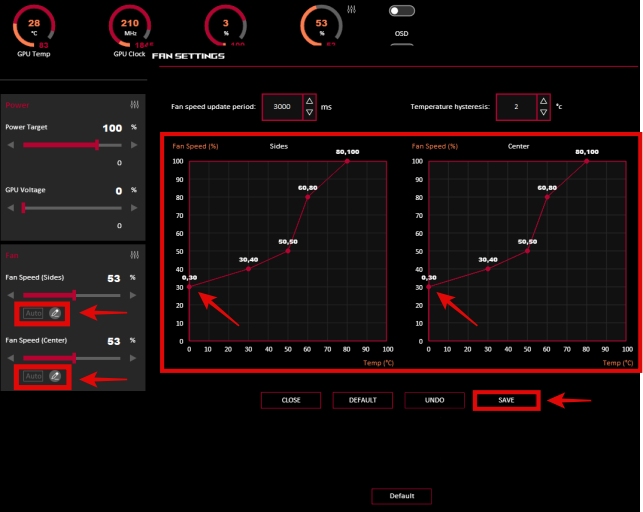This screenshot has height=512, width=643.
Task: Select the 80,100 point on Center graph
Action: click(x=587, y=161)
